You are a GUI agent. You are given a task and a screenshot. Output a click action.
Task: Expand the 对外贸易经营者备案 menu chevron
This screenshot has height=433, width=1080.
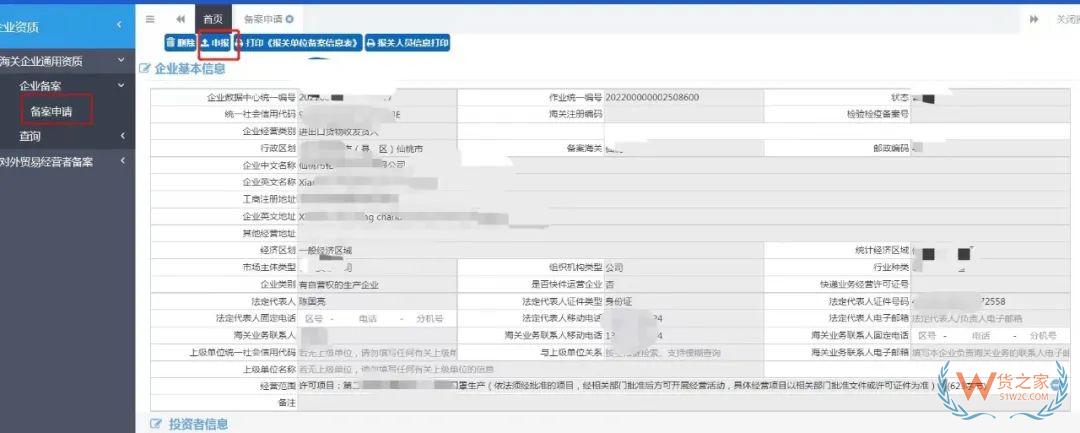click(x=122, y=161)
